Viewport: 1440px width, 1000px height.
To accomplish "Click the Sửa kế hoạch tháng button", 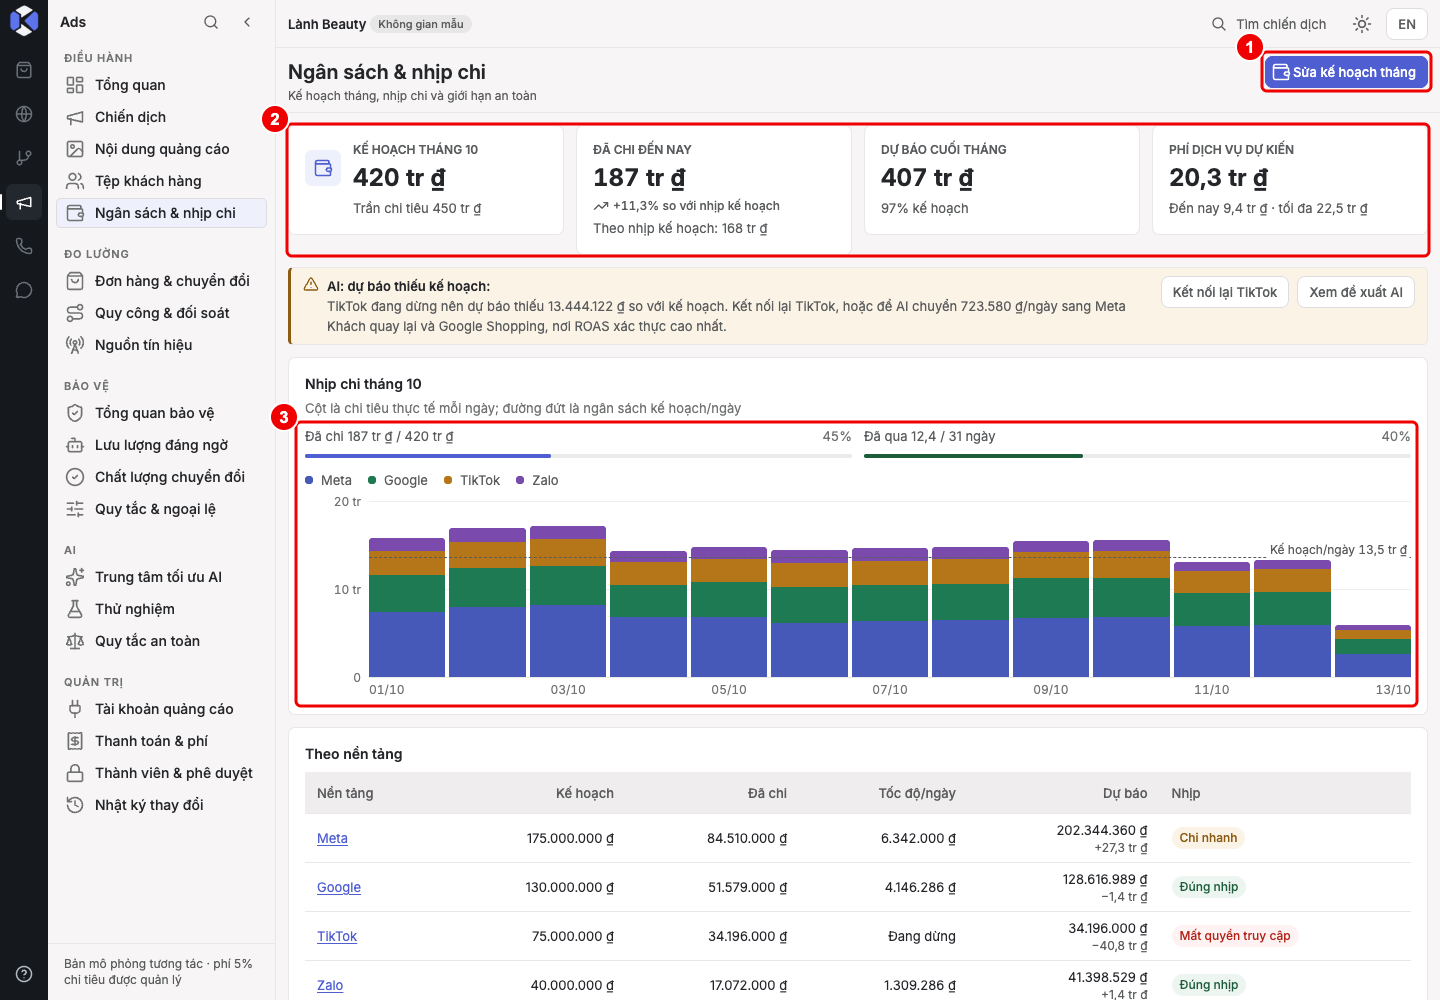I will (1346, 72).
